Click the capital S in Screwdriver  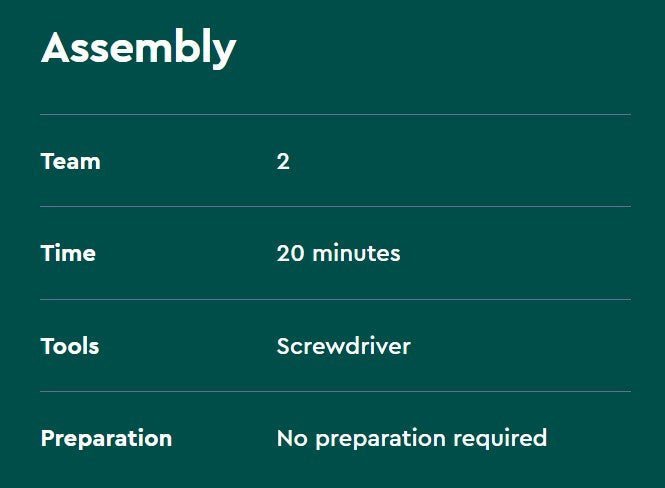tap(284, 346)
